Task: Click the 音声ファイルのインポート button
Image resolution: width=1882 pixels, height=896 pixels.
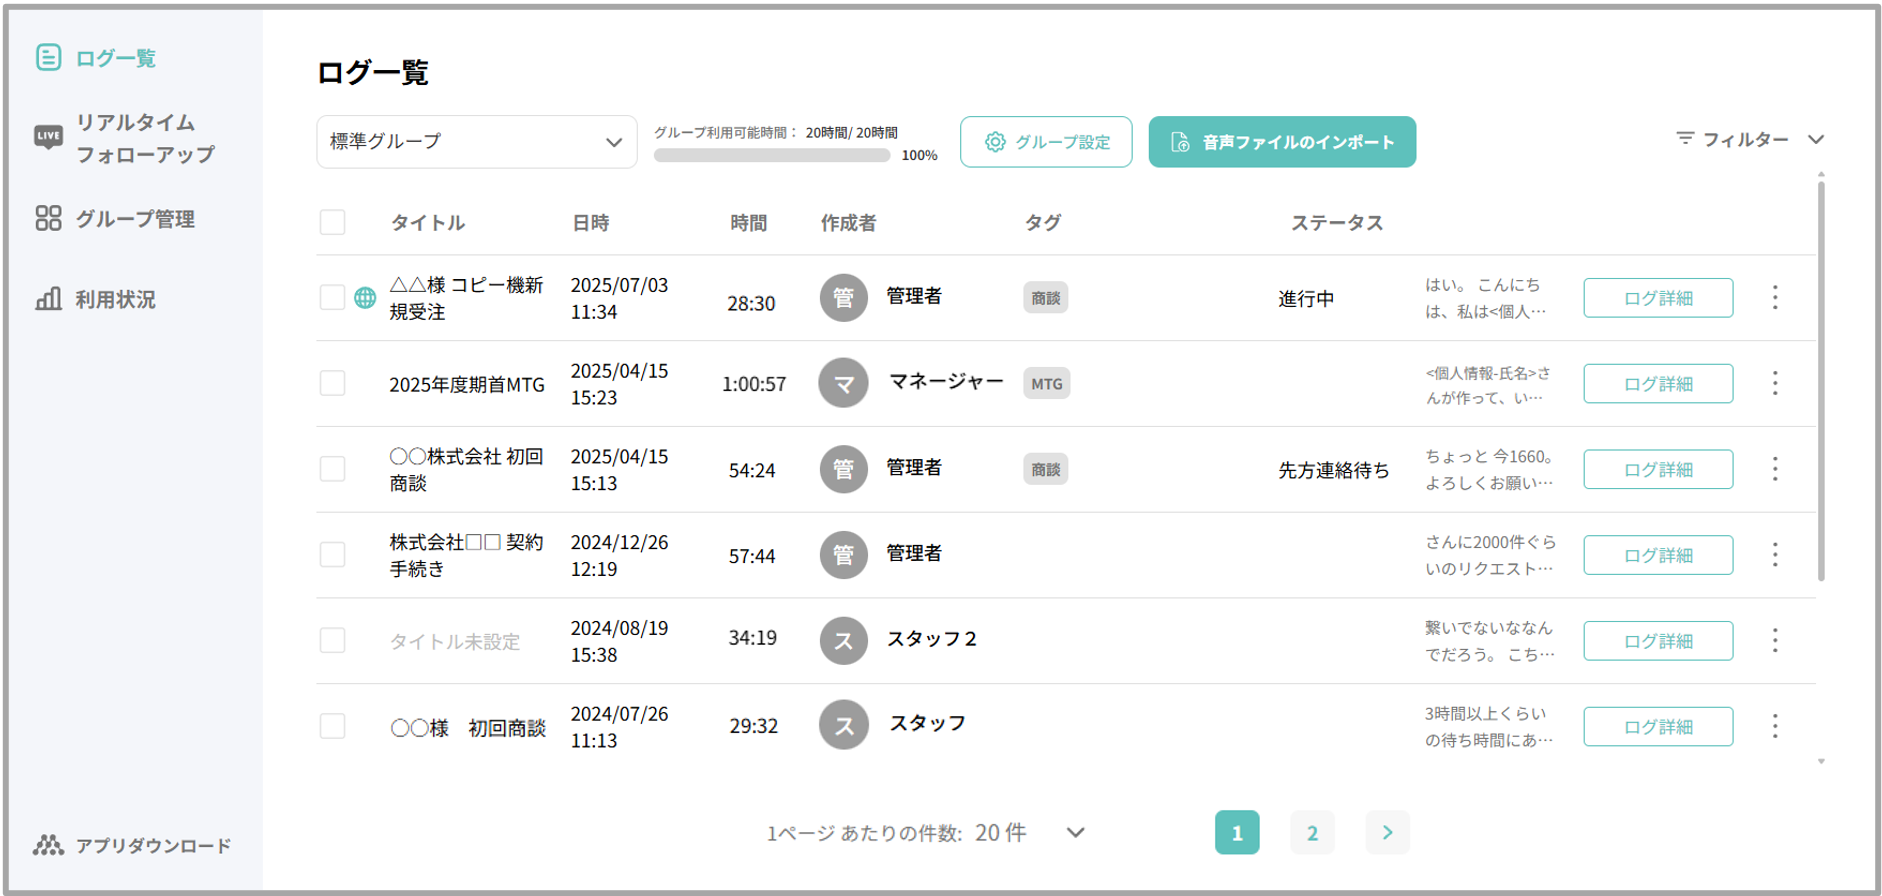Action: (x=1281, y=142)
